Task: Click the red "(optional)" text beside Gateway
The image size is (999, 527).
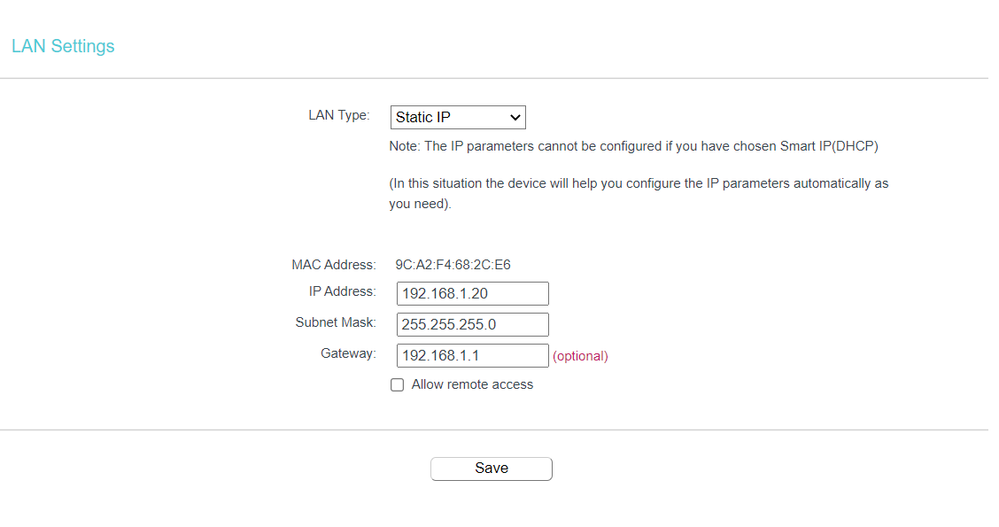Action: pos(580,356)
